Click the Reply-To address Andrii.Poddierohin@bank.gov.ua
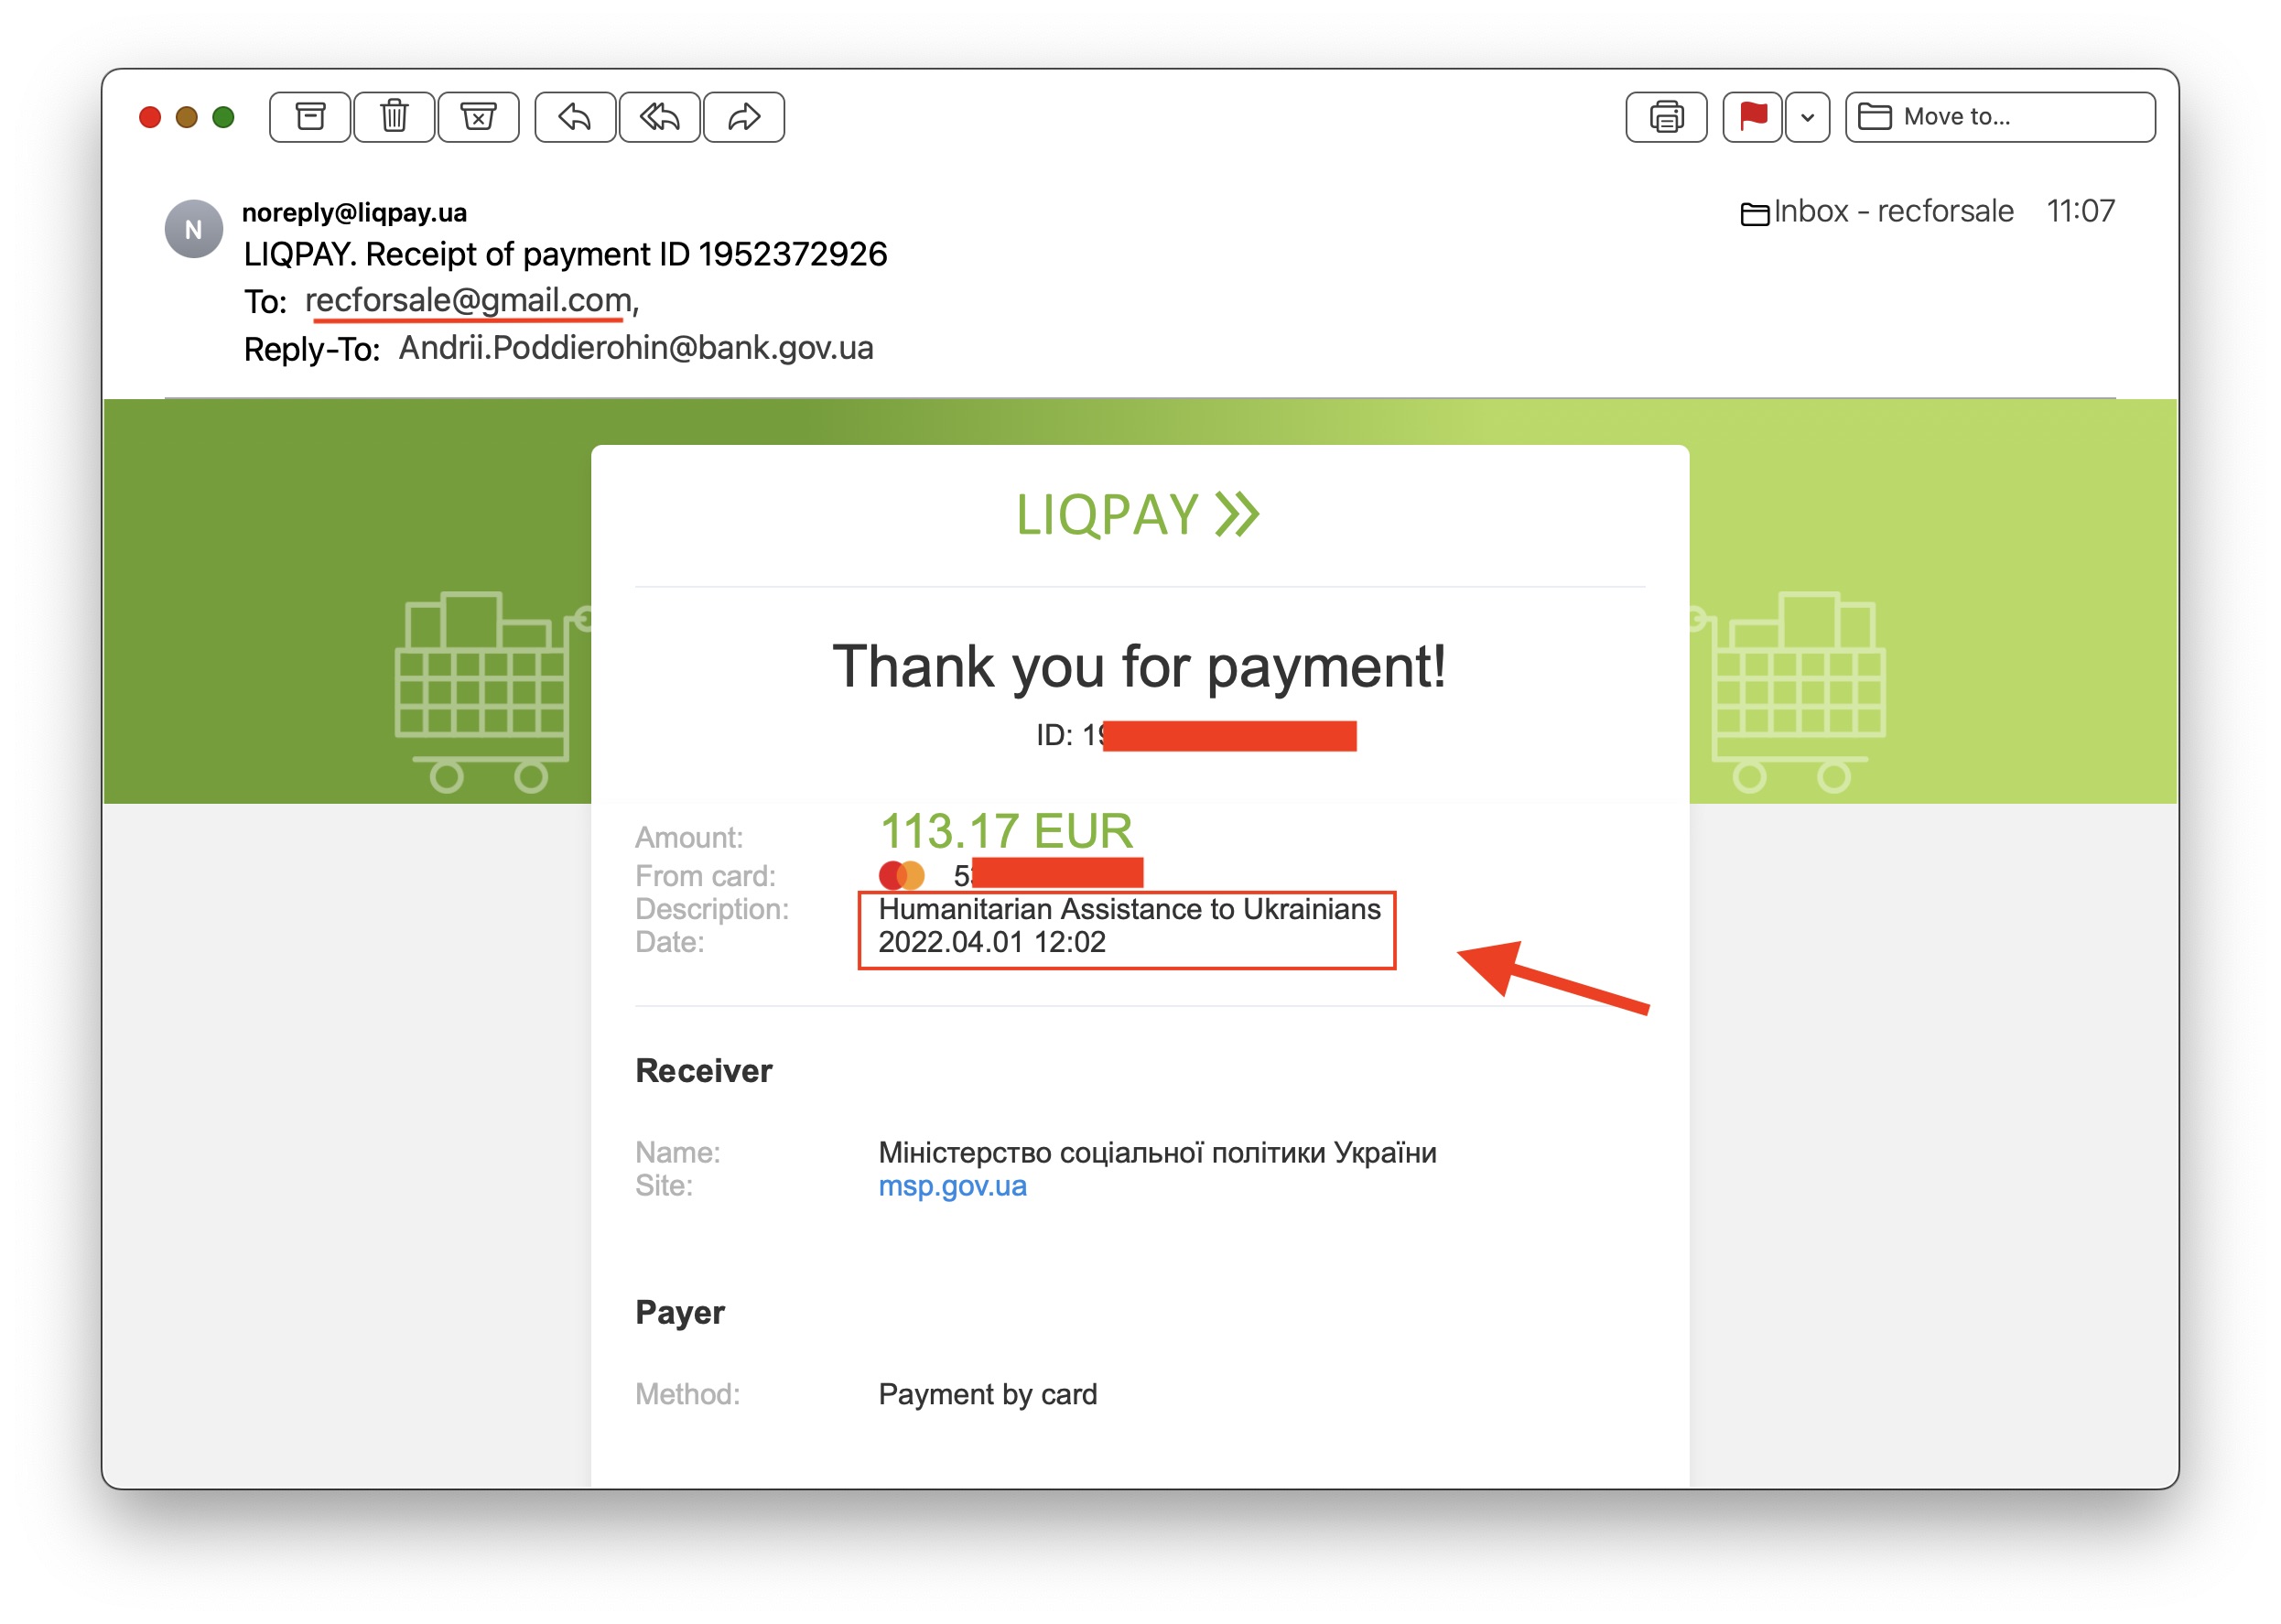 tap(636, 348)
